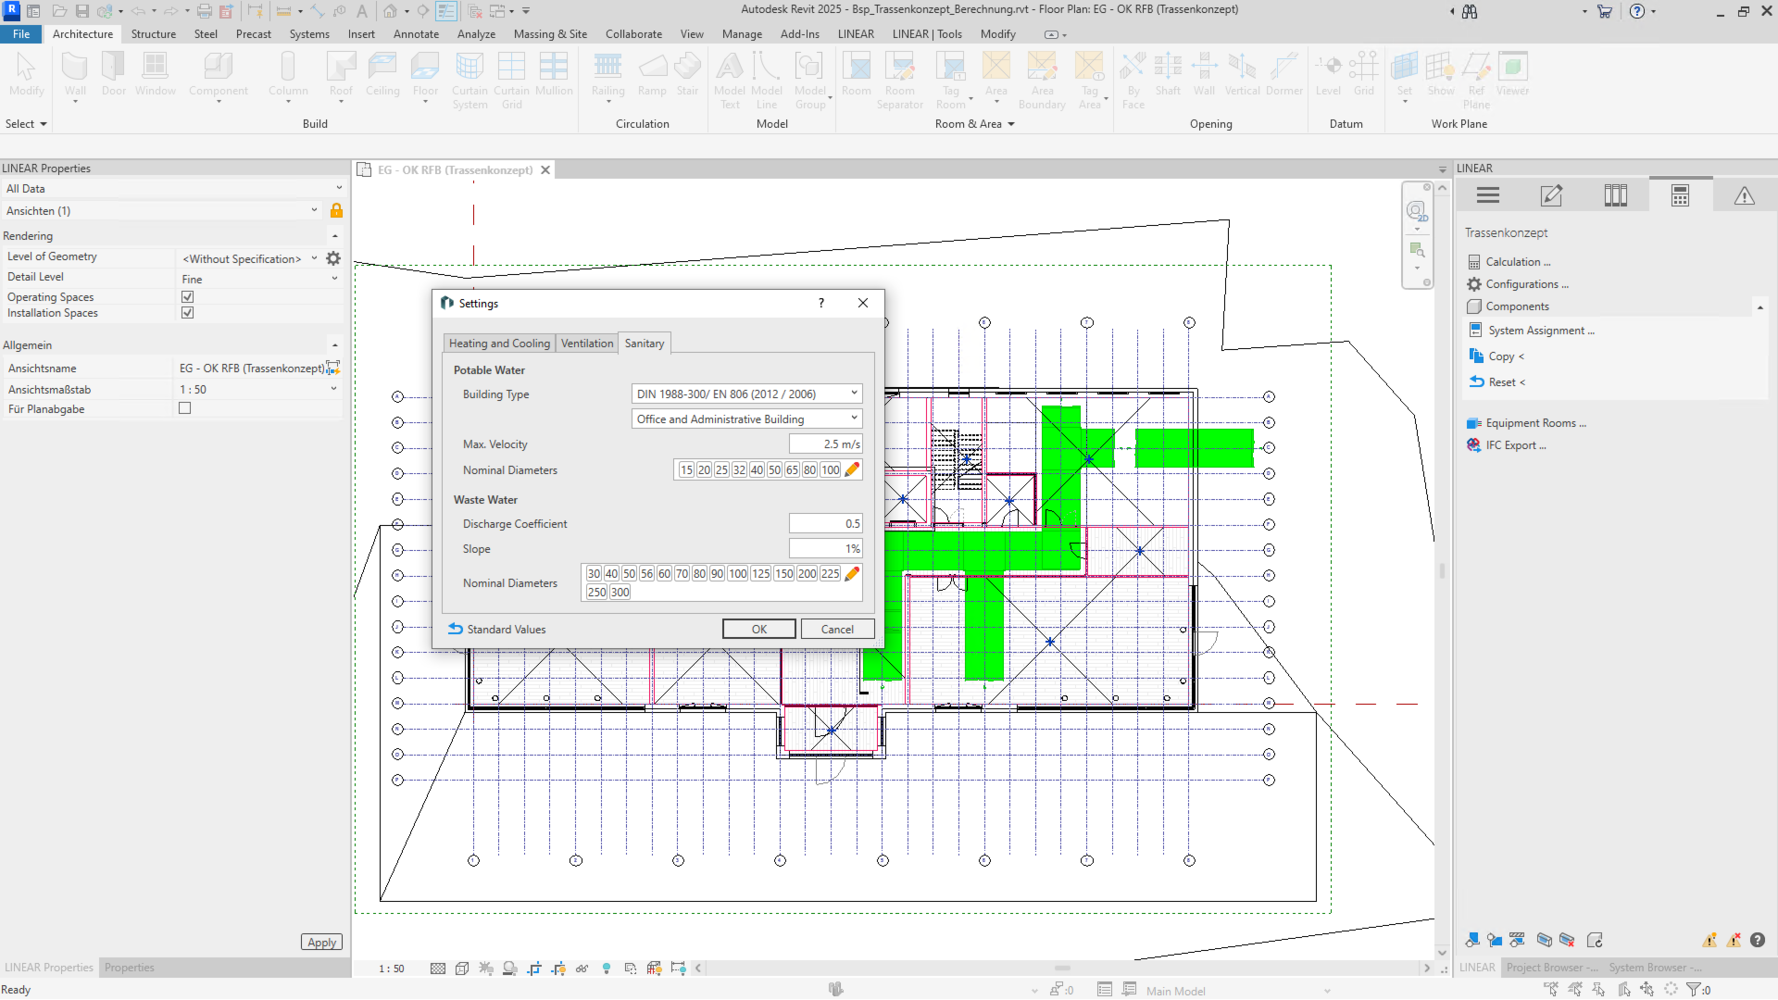
Task: Click the Level of Geometry gear icon
Action: (334, 258)
